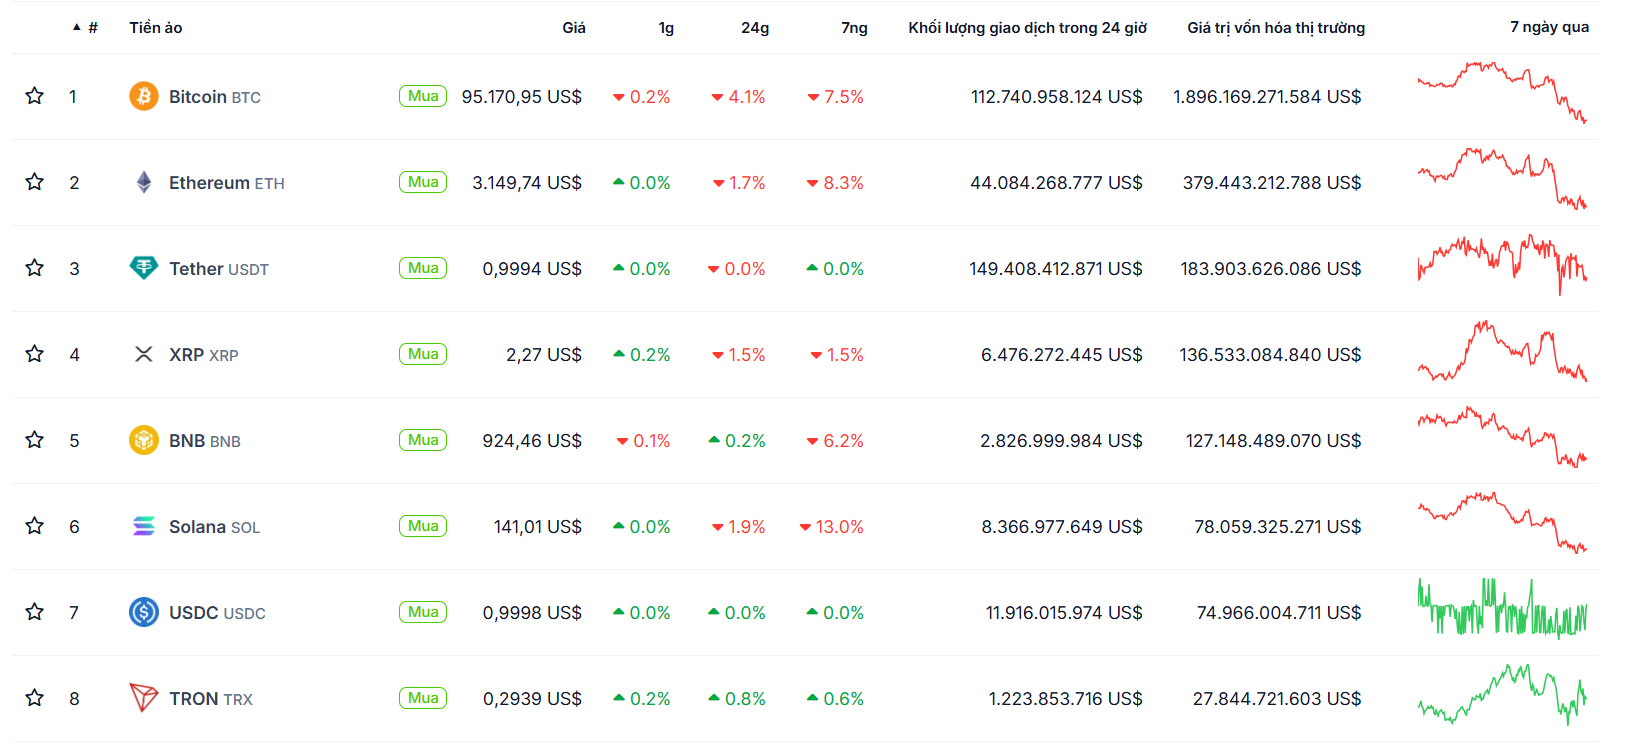Click the Bitcoin logo icon

pyautogui.click(x=144, y=96)
